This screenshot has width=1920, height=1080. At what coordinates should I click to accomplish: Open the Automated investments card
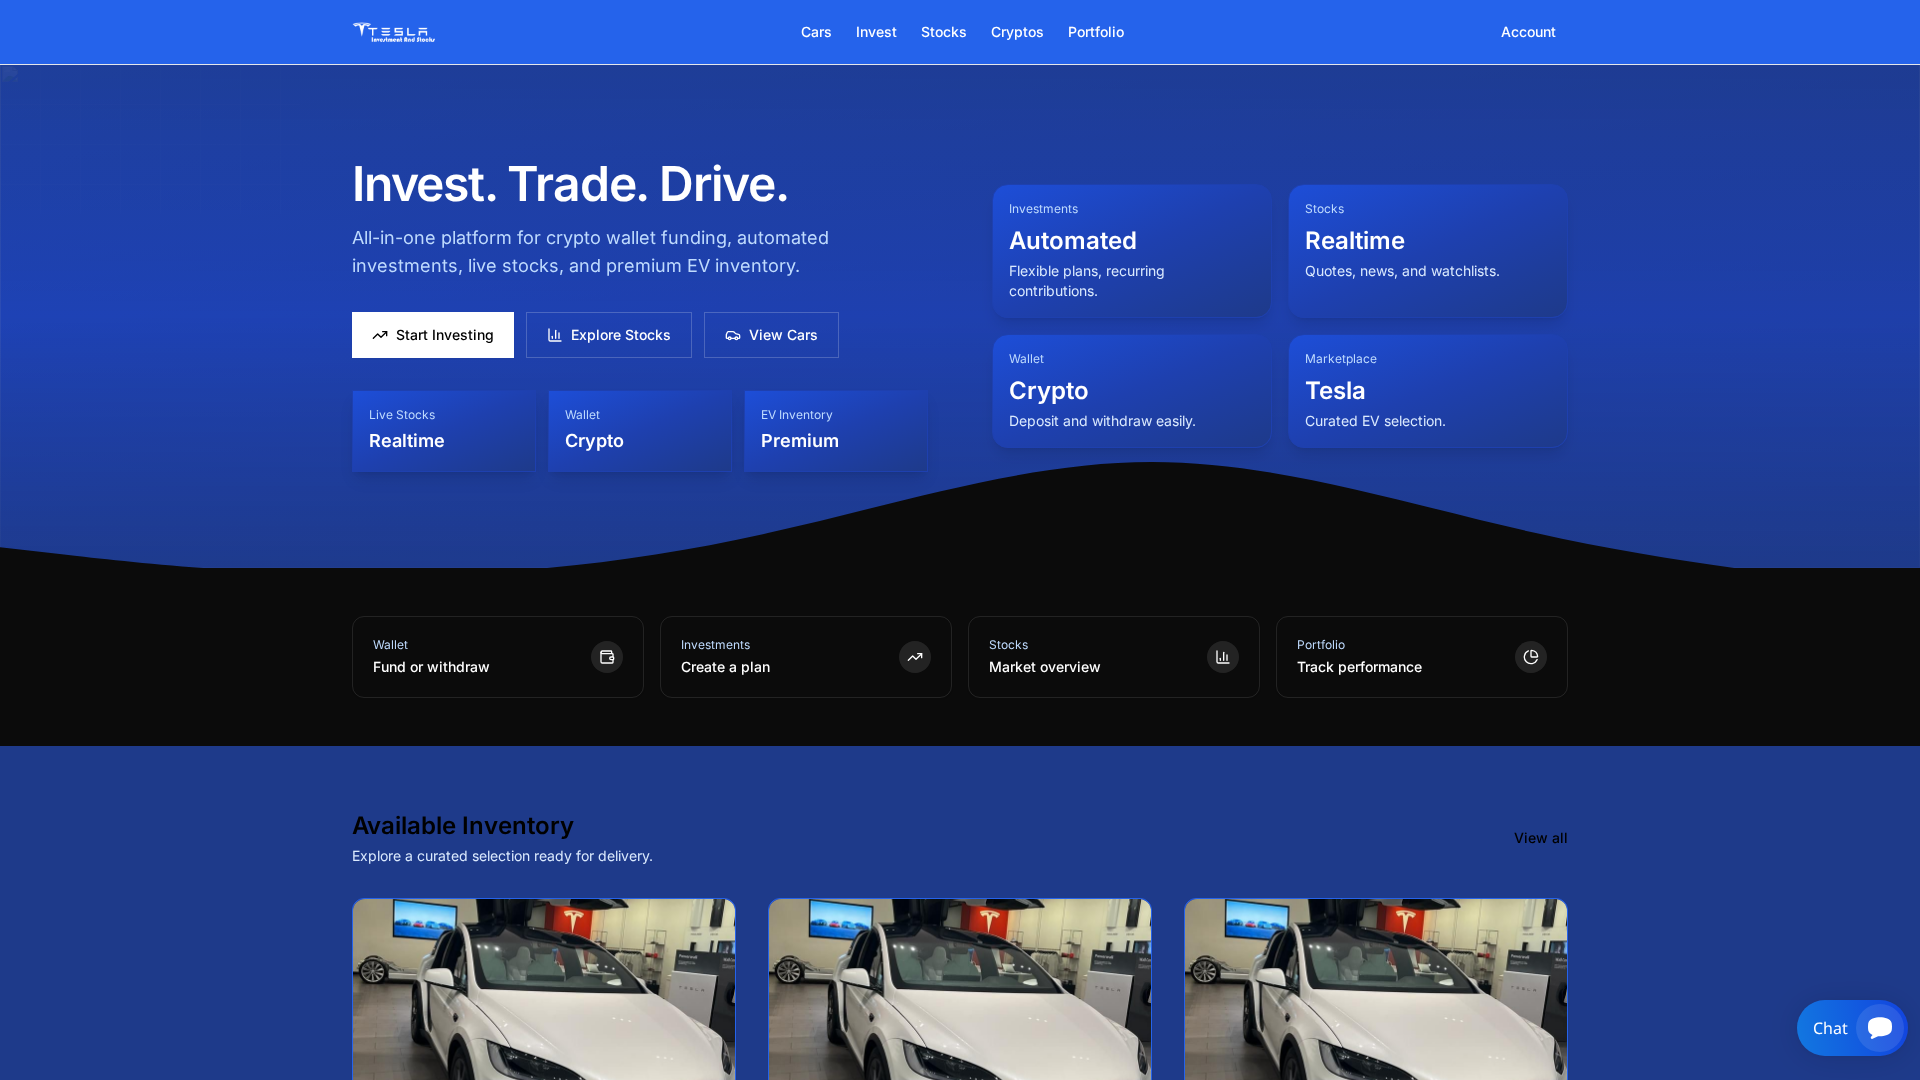tap(1131, 250)
